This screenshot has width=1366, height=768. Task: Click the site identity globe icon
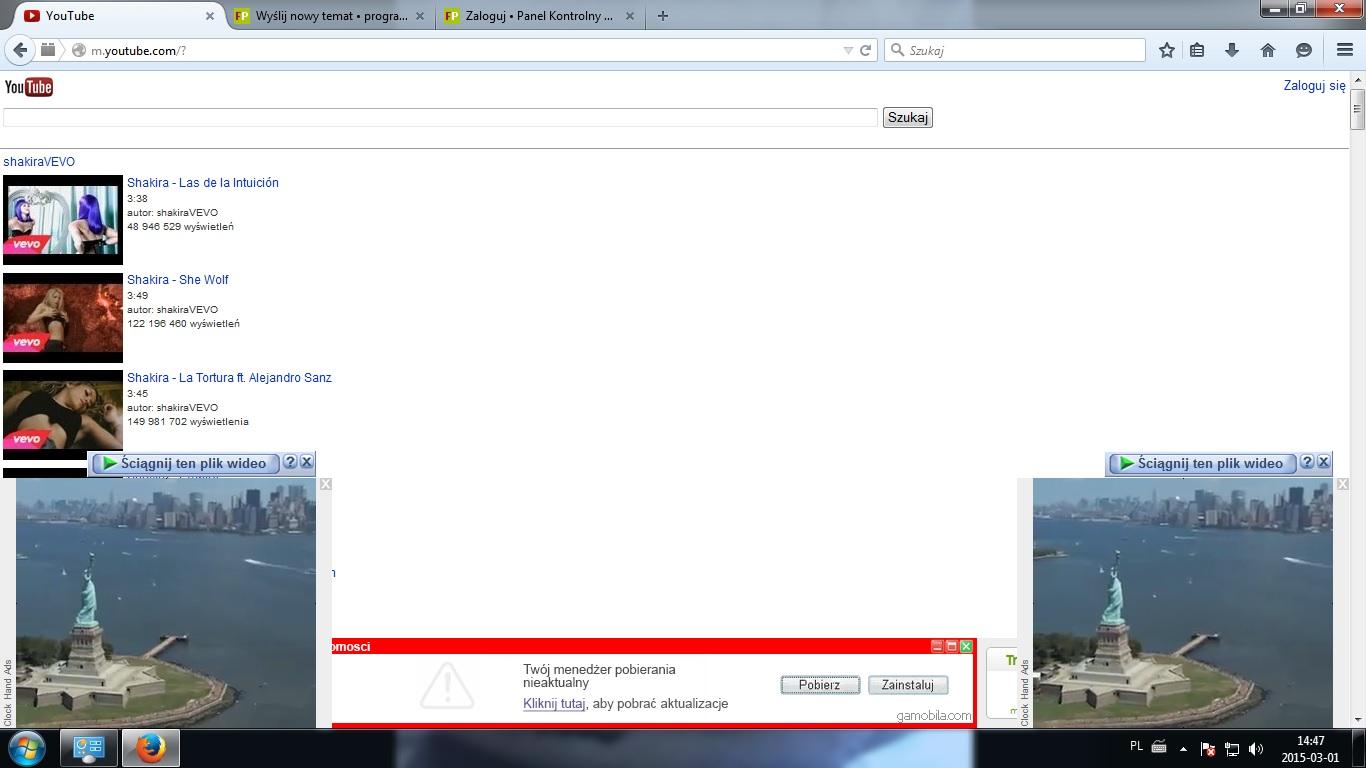(x=79, y=50)
